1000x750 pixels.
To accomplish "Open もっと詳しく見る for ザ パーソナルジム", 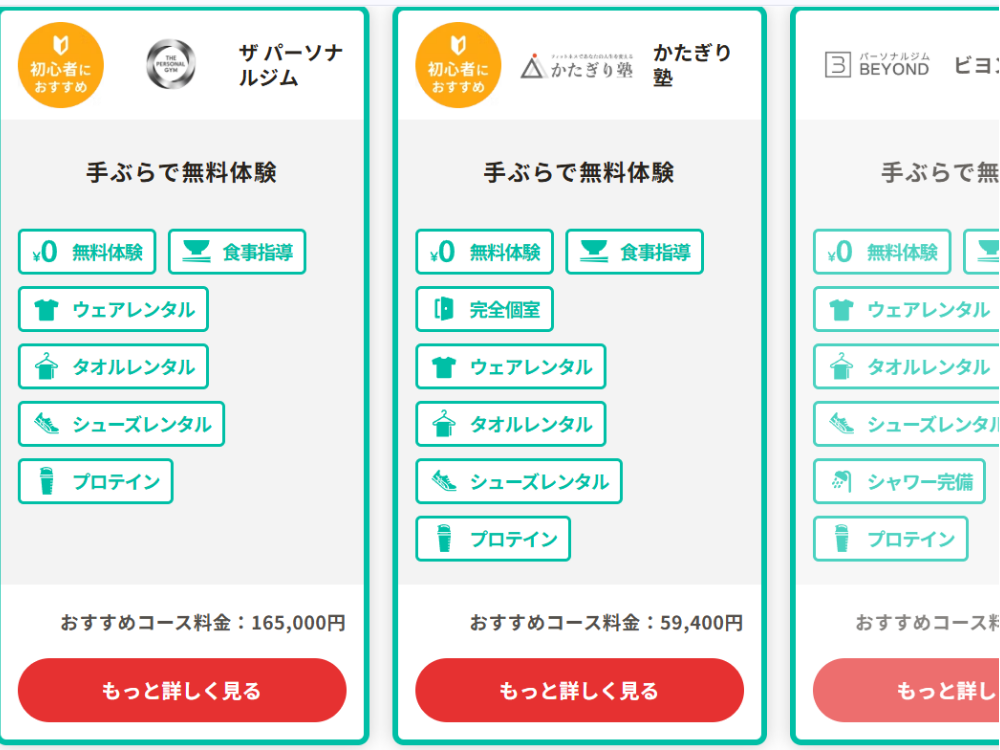I will (x=182, y=690).
